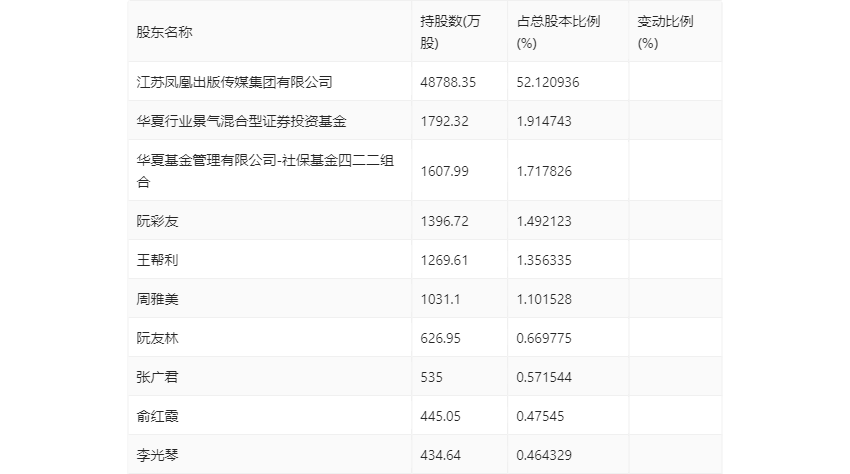Image resolution: width=850 pixels, height=474 pixels.
Task: Click the holding value 434.64
Action: [440, 455]
